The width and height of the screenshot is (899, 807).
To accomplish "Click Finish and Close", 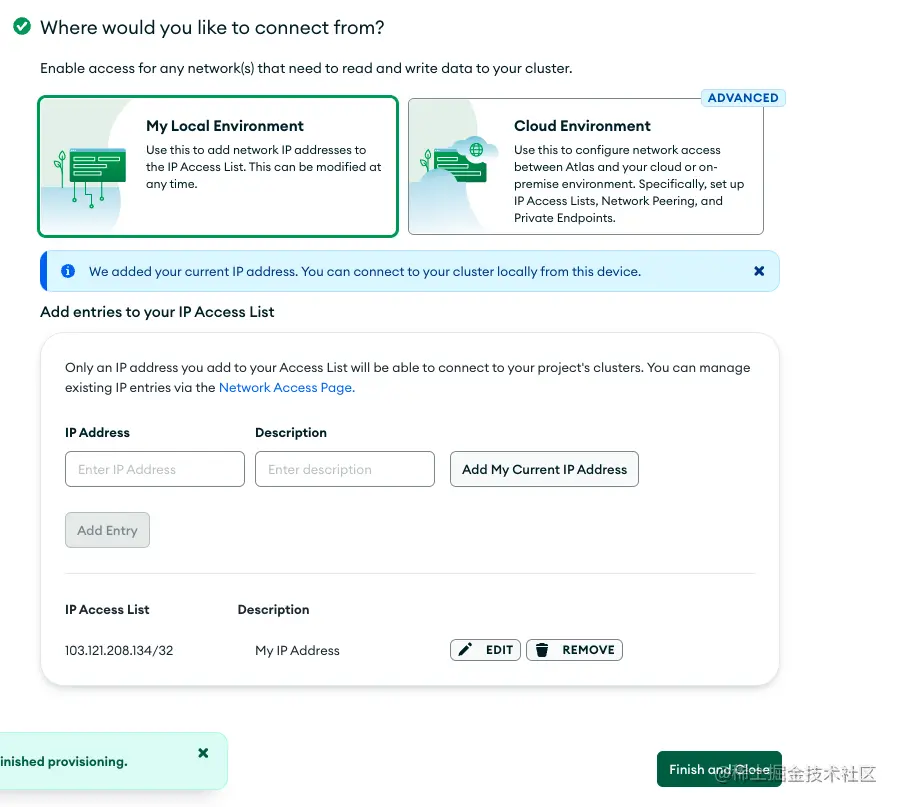I will [x=719, y=769].
